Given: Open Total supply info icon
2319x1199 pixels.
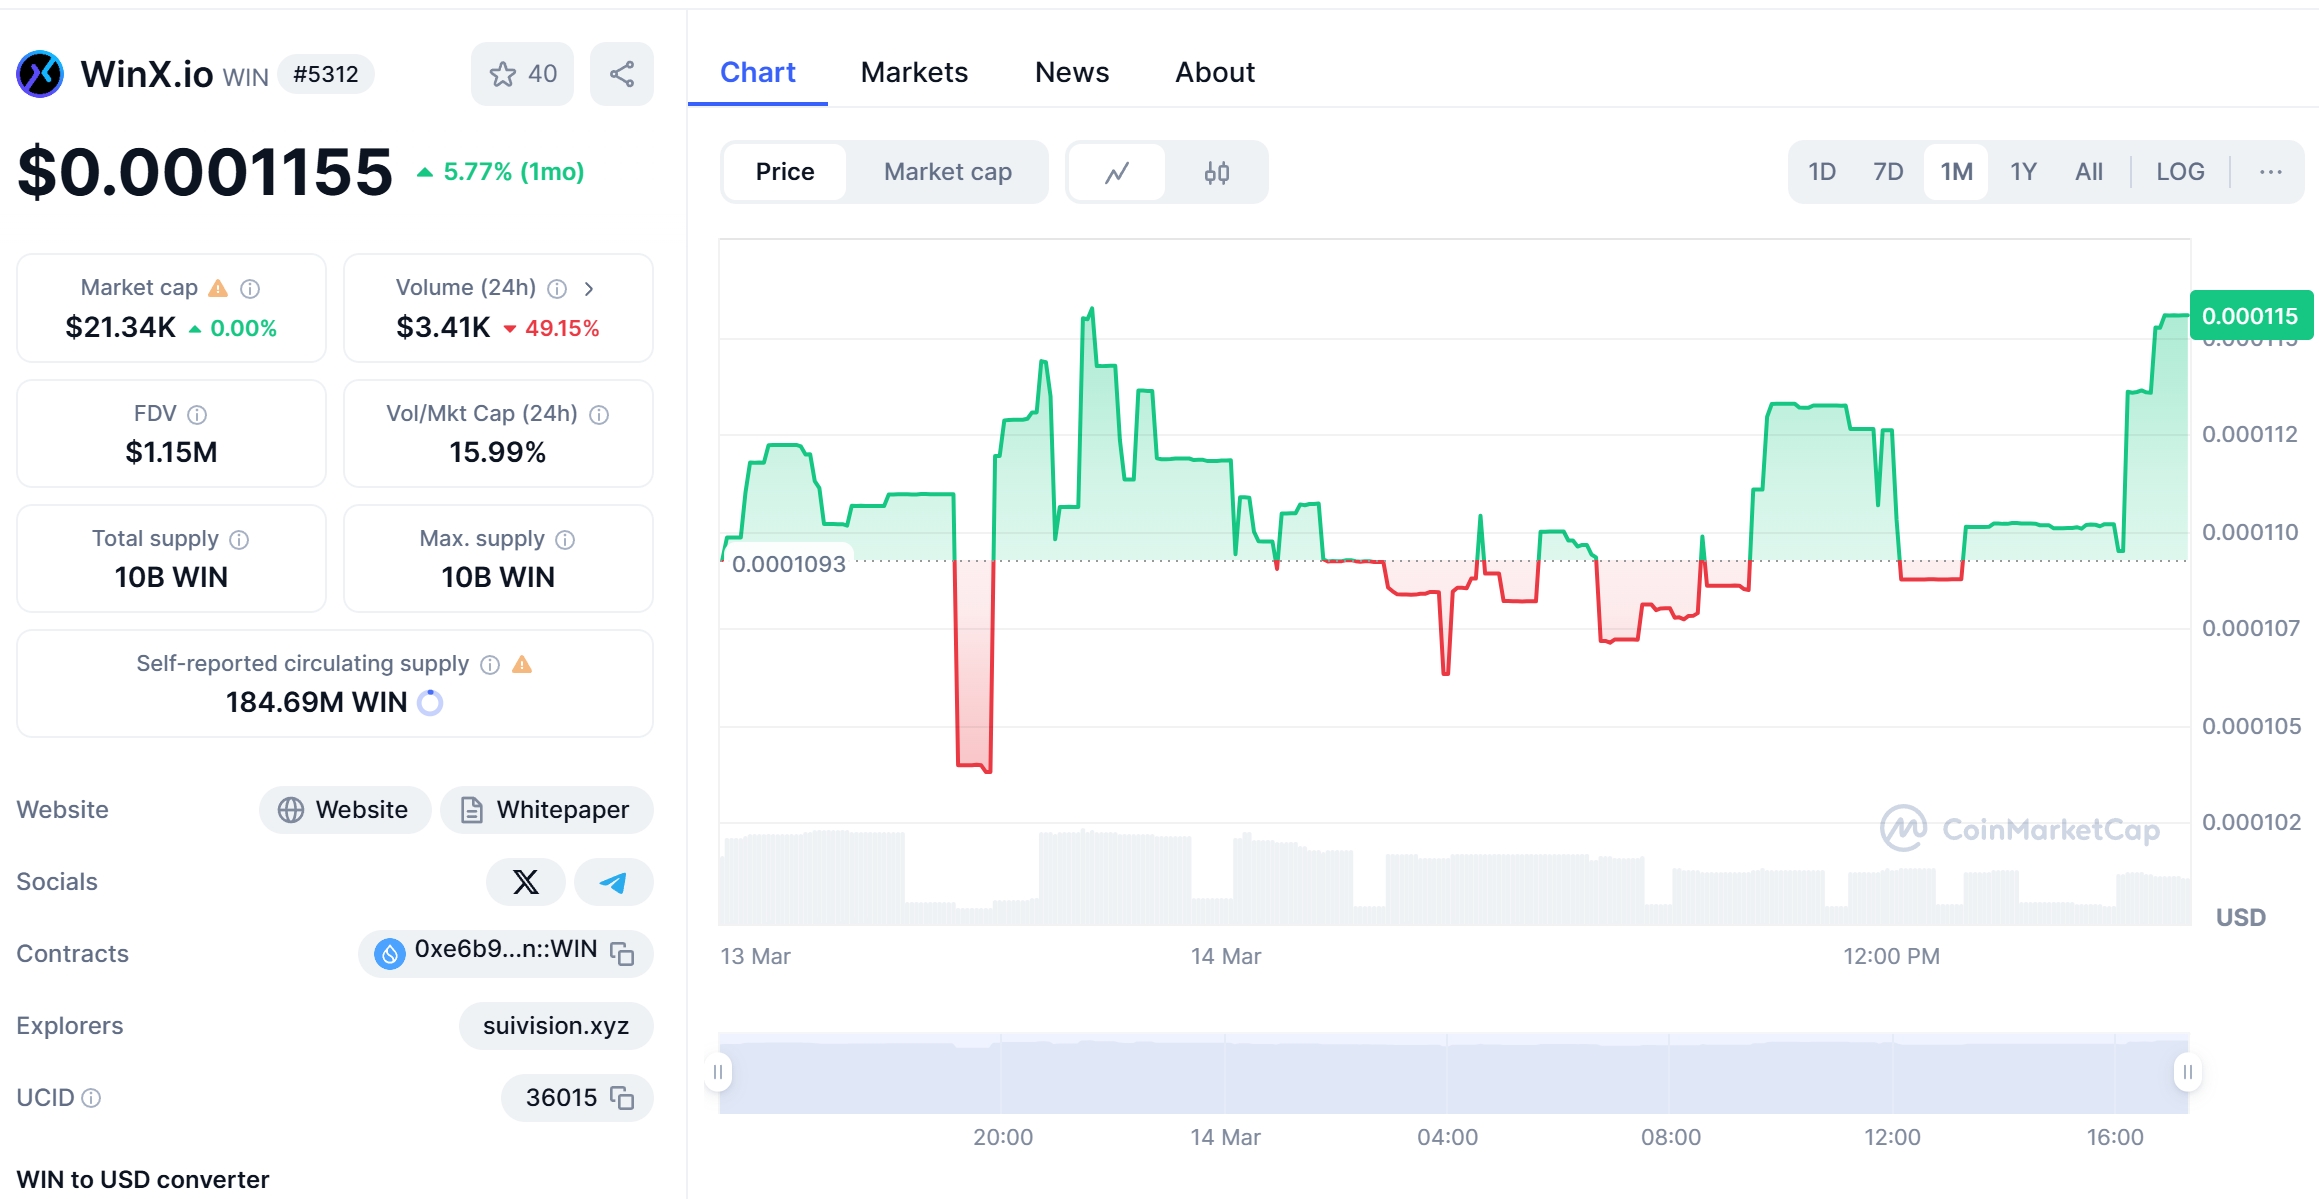Looking at the screenshot, I should (x=239, y=540).
